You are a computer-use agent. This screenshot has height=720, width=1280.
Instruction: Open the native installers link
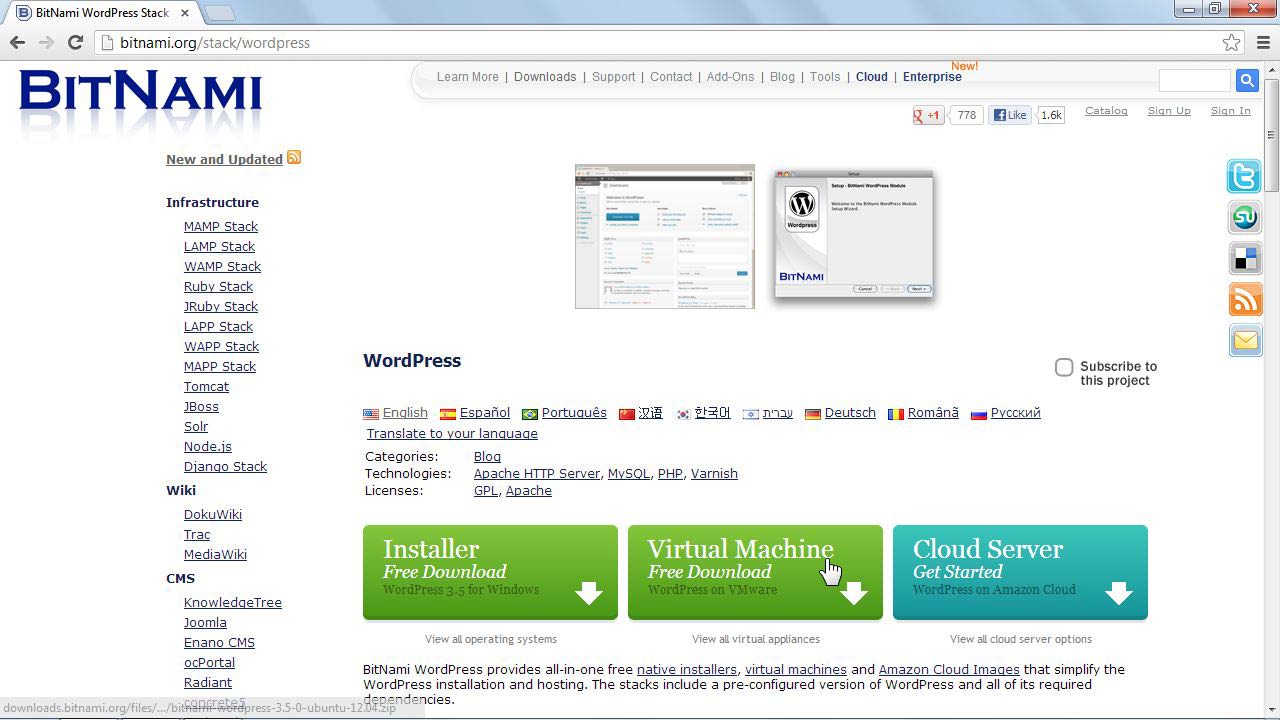[x=687, y=670]
